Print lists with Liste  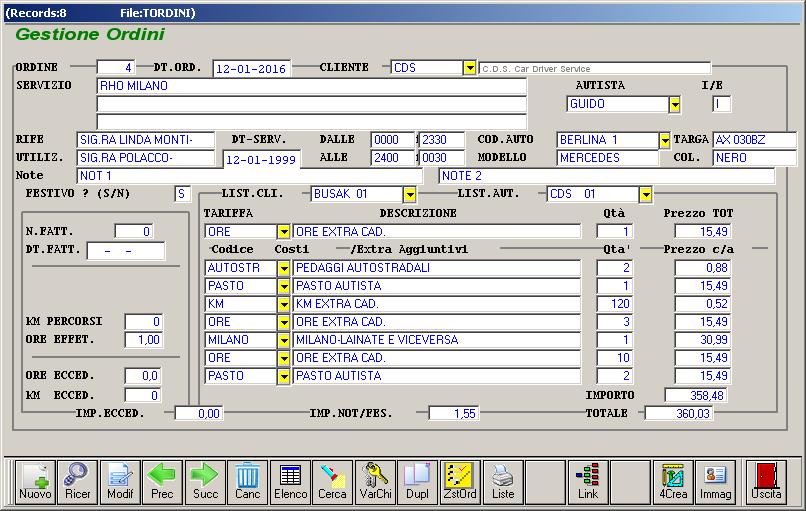[503, 481]
